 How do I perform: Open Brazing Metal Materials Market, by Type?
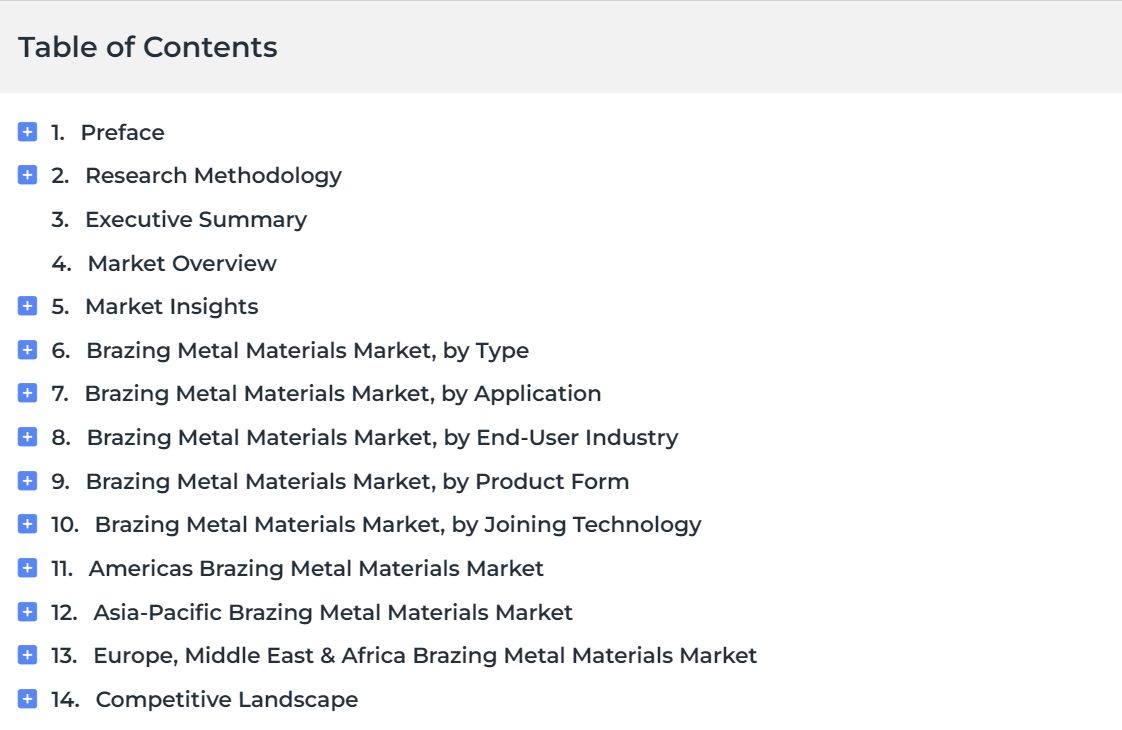(x=308, y=351)
